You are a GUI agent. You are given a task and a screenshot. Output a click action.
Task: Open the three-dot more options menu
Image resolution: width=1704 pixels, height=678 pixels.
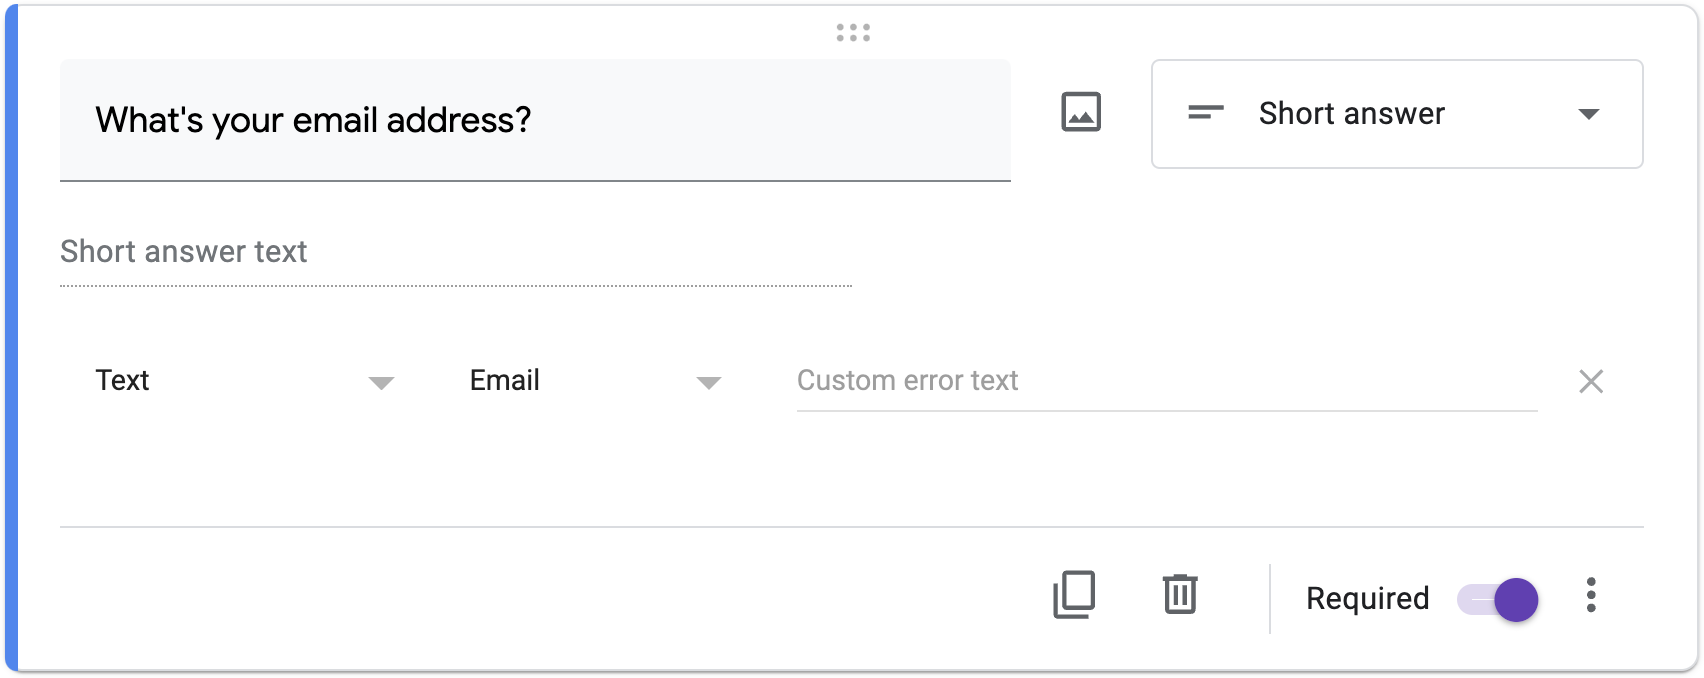[x=1591, y=595]
